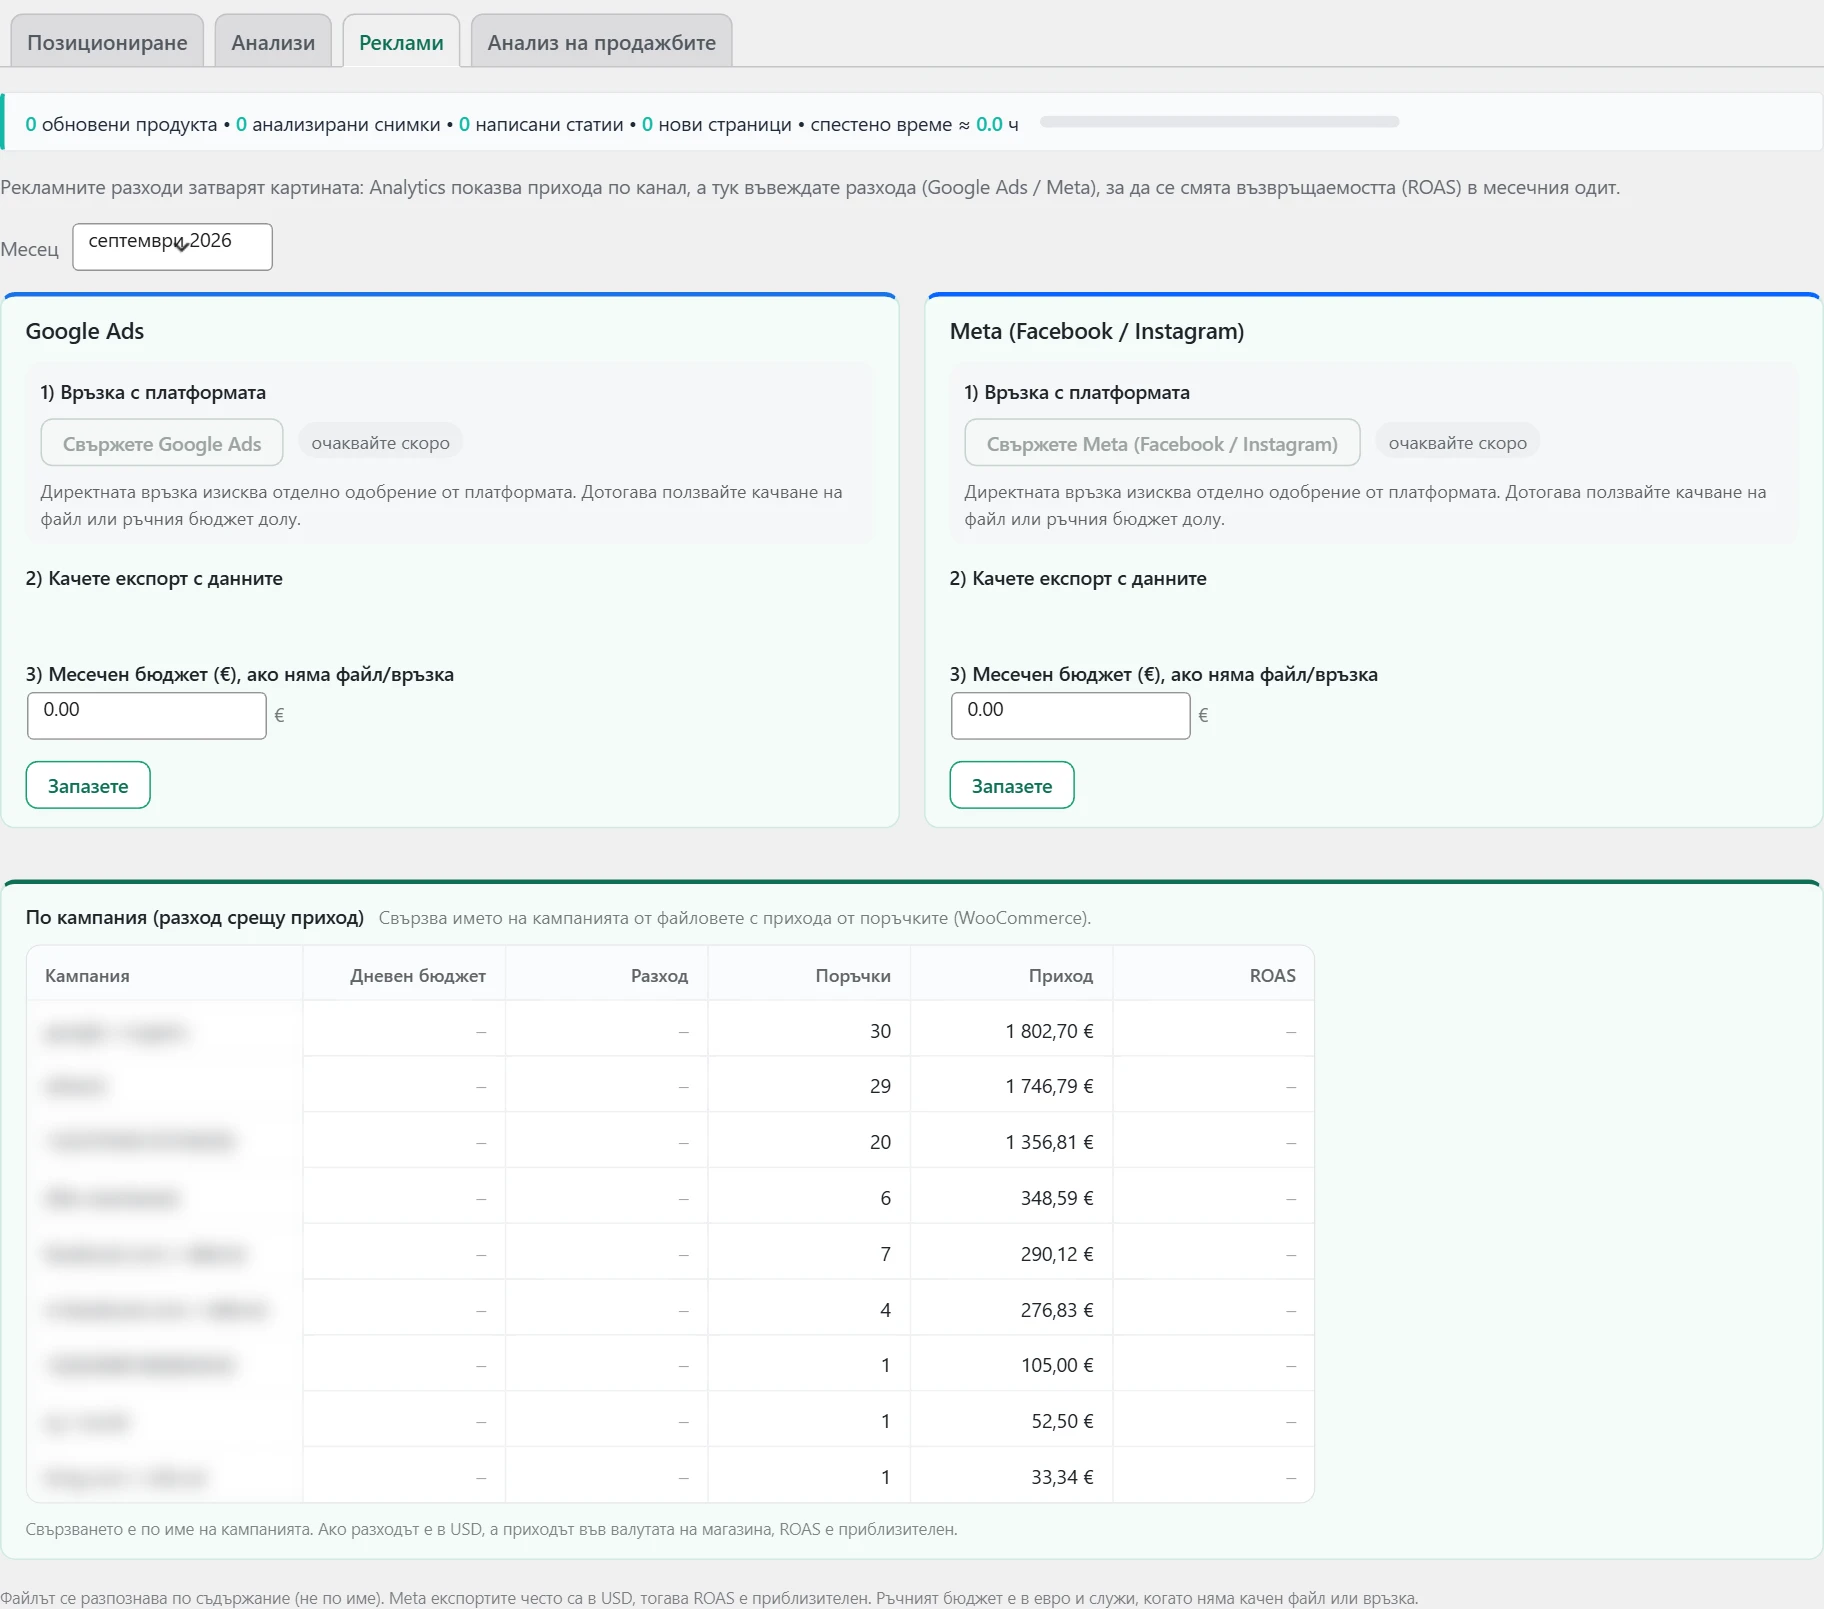Click the Кампания column header
Screen dimensions: 1824x1609
tap(165, 975)
